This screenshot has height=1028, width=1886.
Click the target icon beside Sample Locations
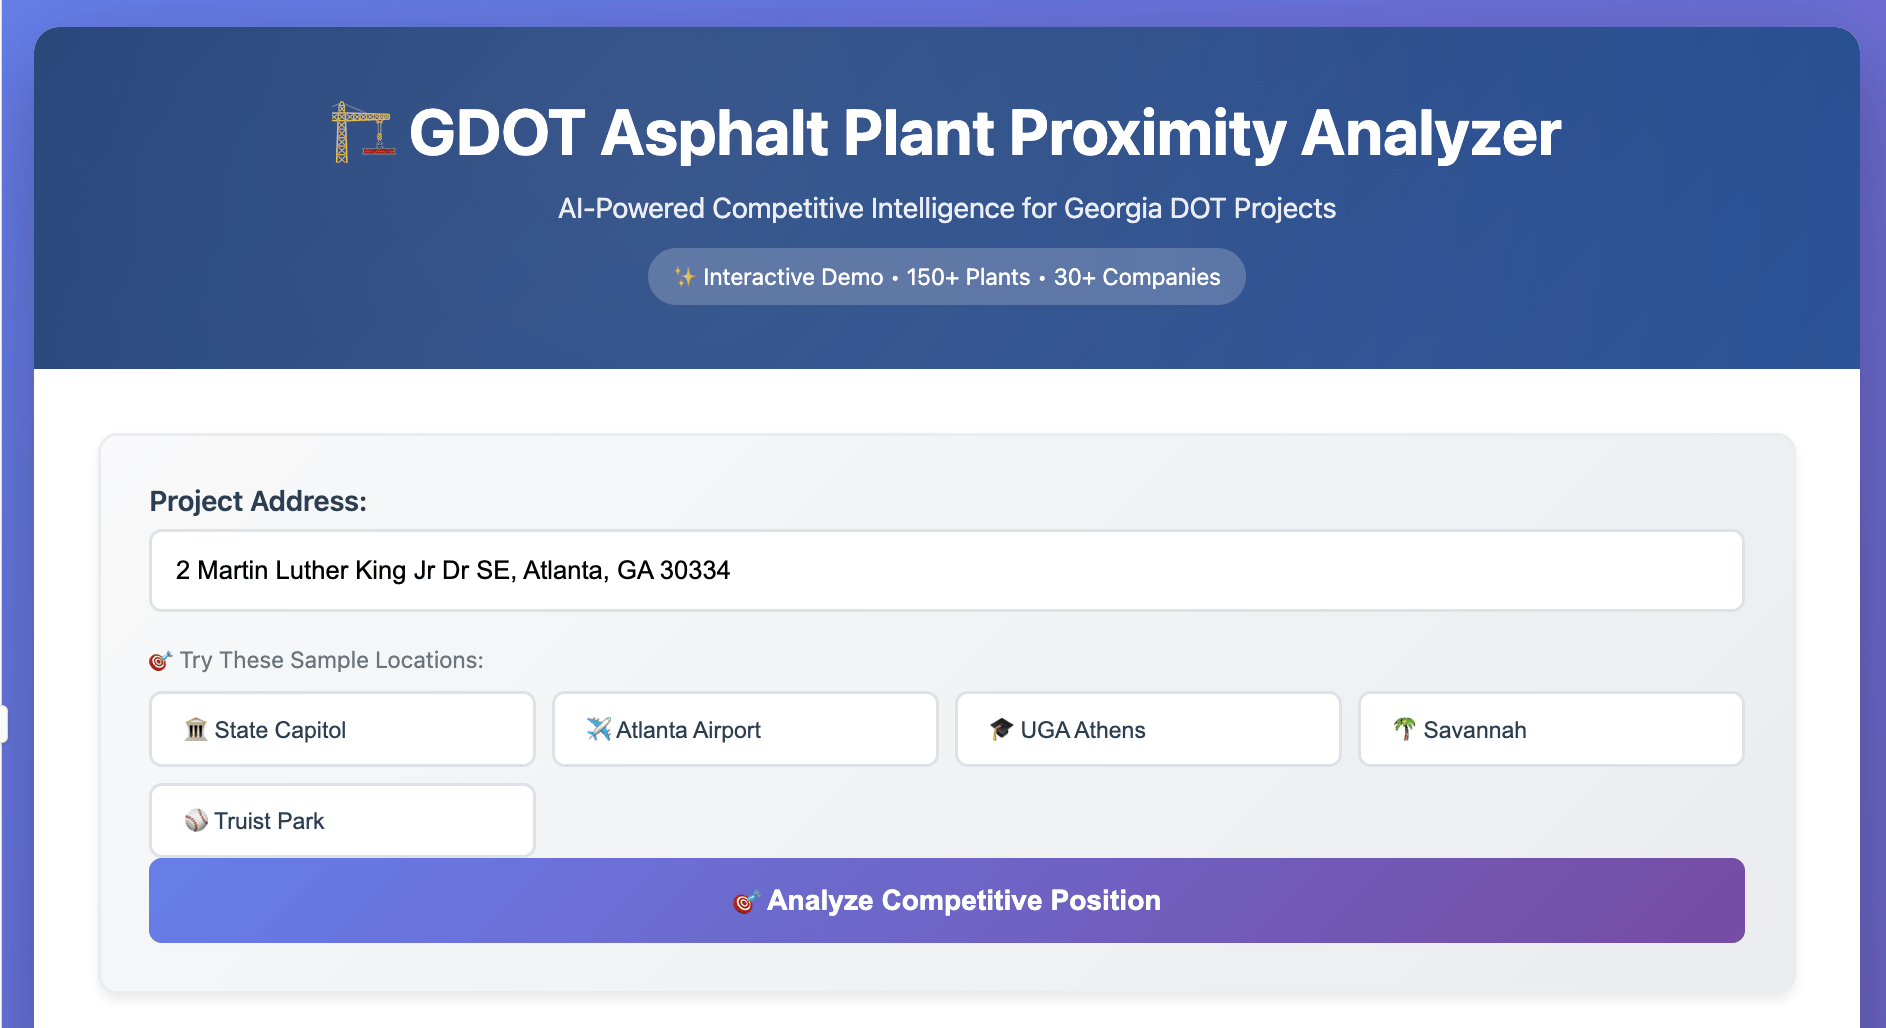pos(160,661)
